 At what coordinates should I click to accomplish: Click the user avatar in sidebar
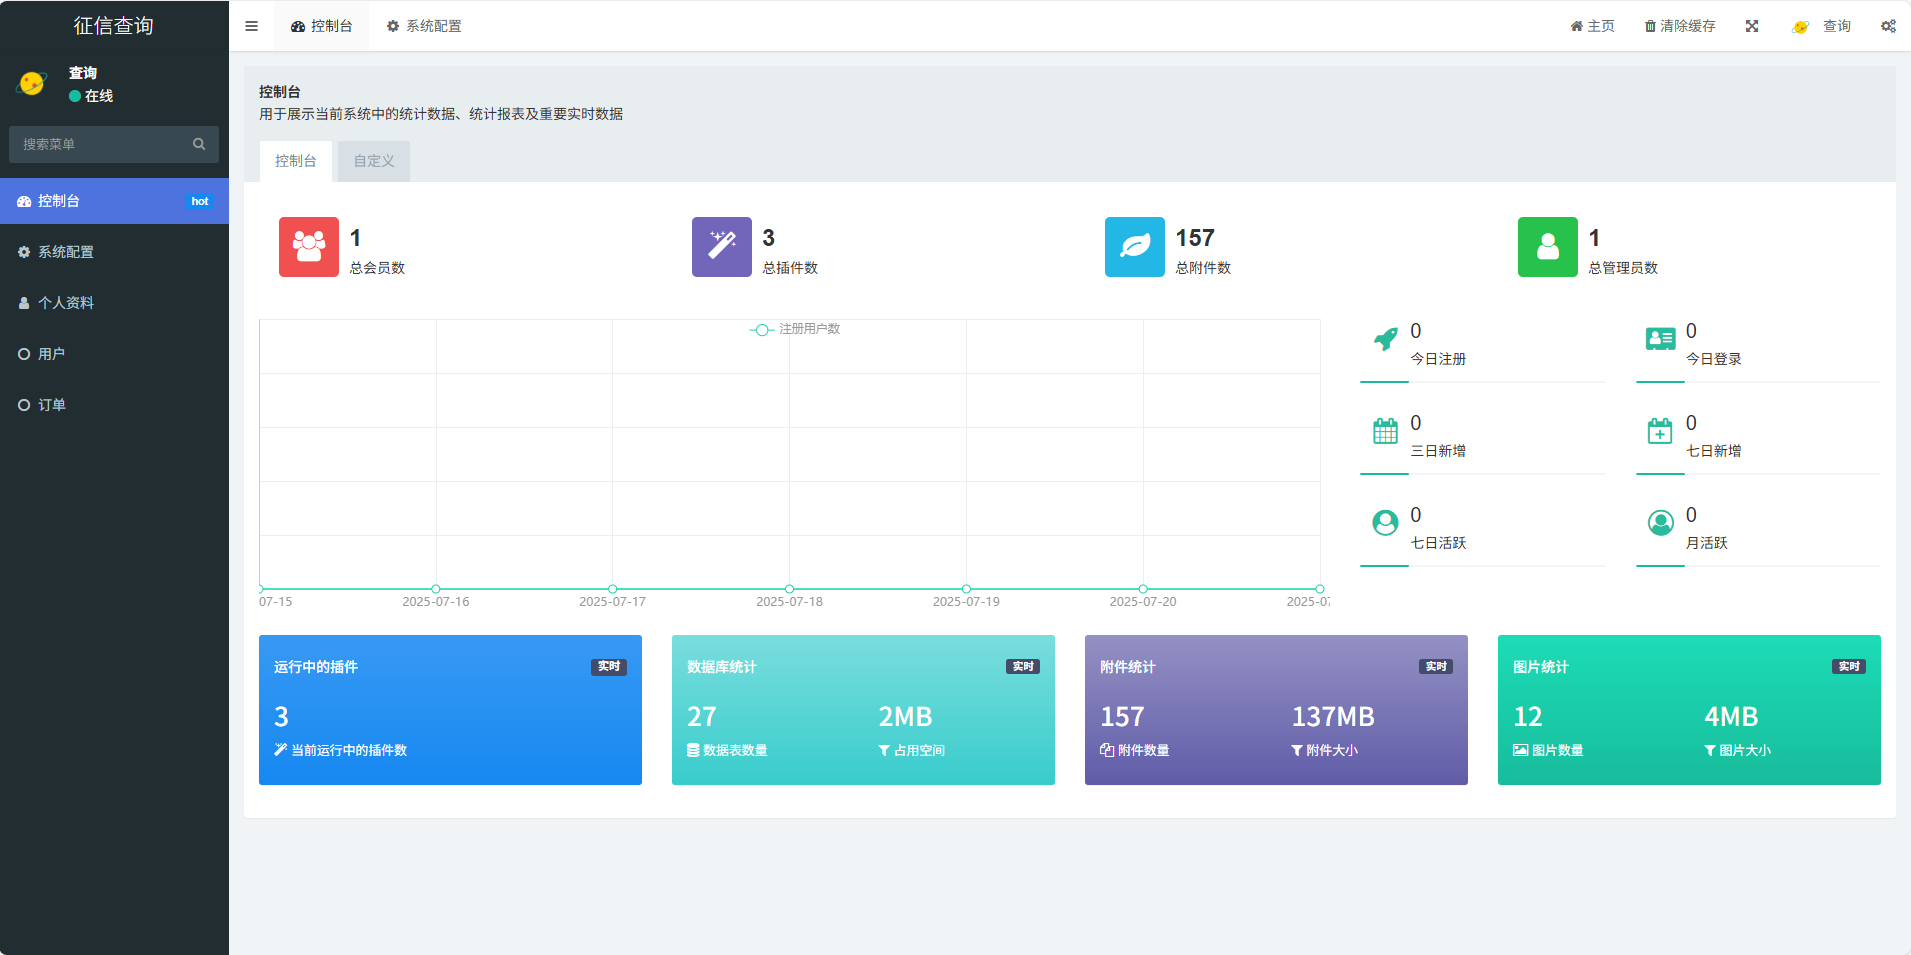tap(32, 83)
